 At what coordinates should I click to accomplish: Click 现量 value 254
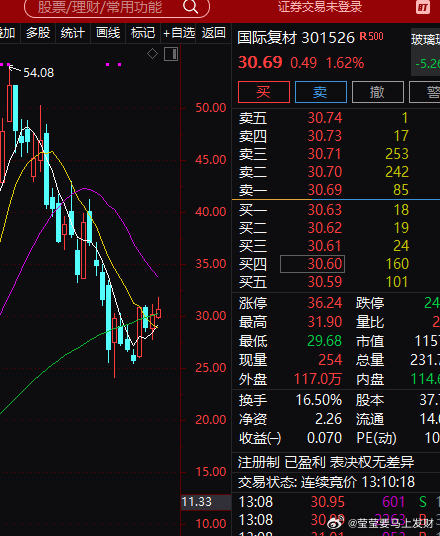pos(330,360)
